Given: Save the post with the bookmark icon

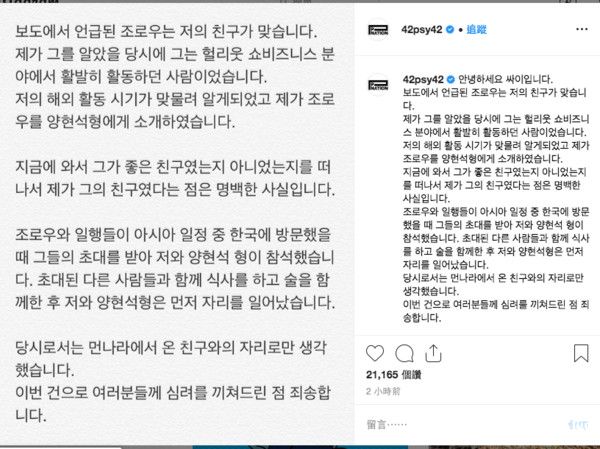Looking at the screenshot, I should [x=581, y=353].
